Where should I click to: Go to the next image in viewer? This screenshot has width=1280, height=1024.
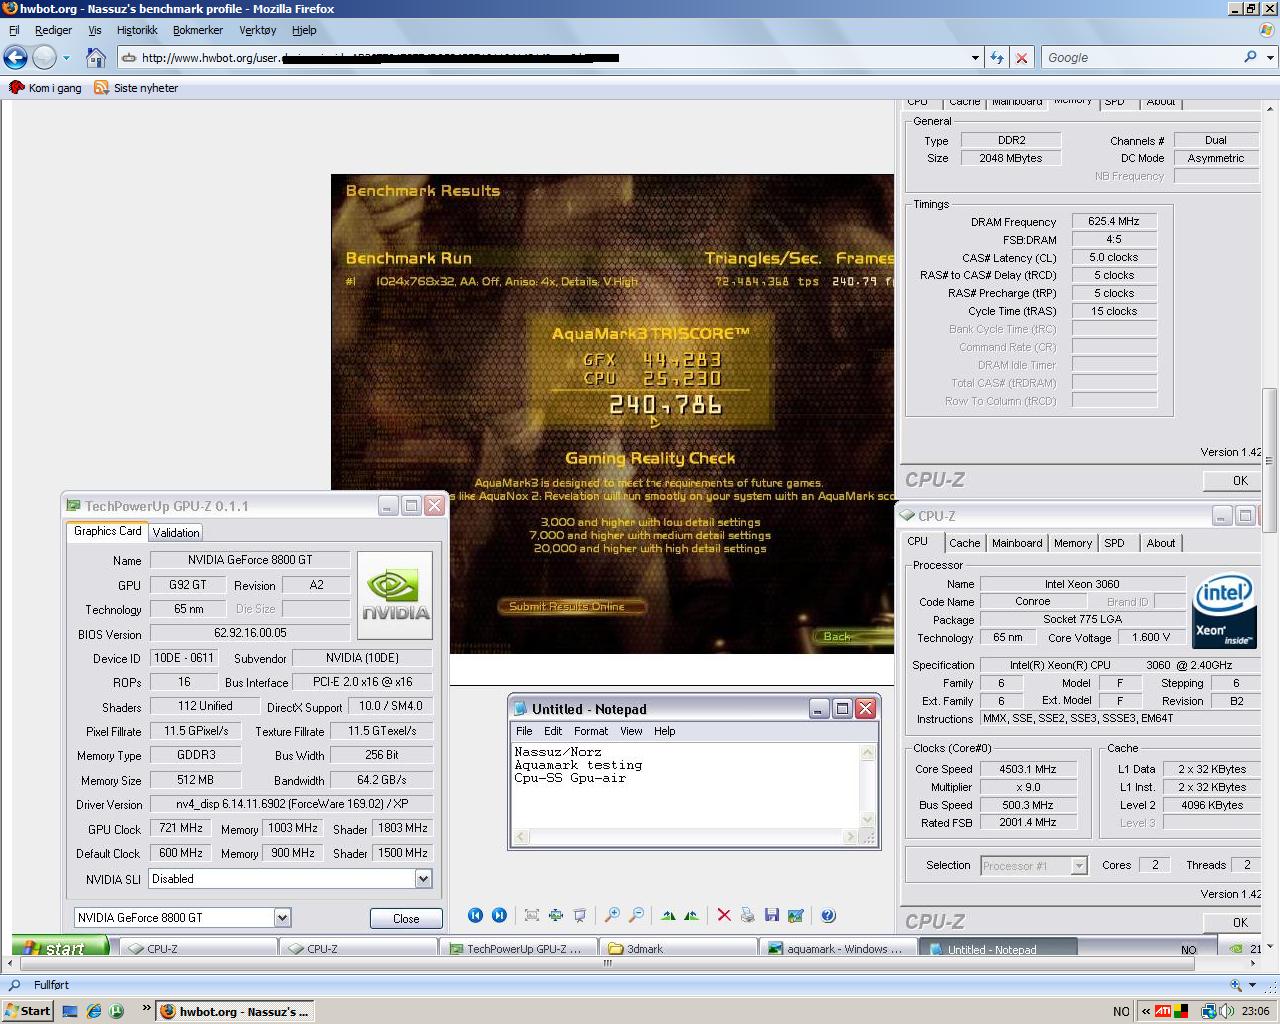point(499,915)
